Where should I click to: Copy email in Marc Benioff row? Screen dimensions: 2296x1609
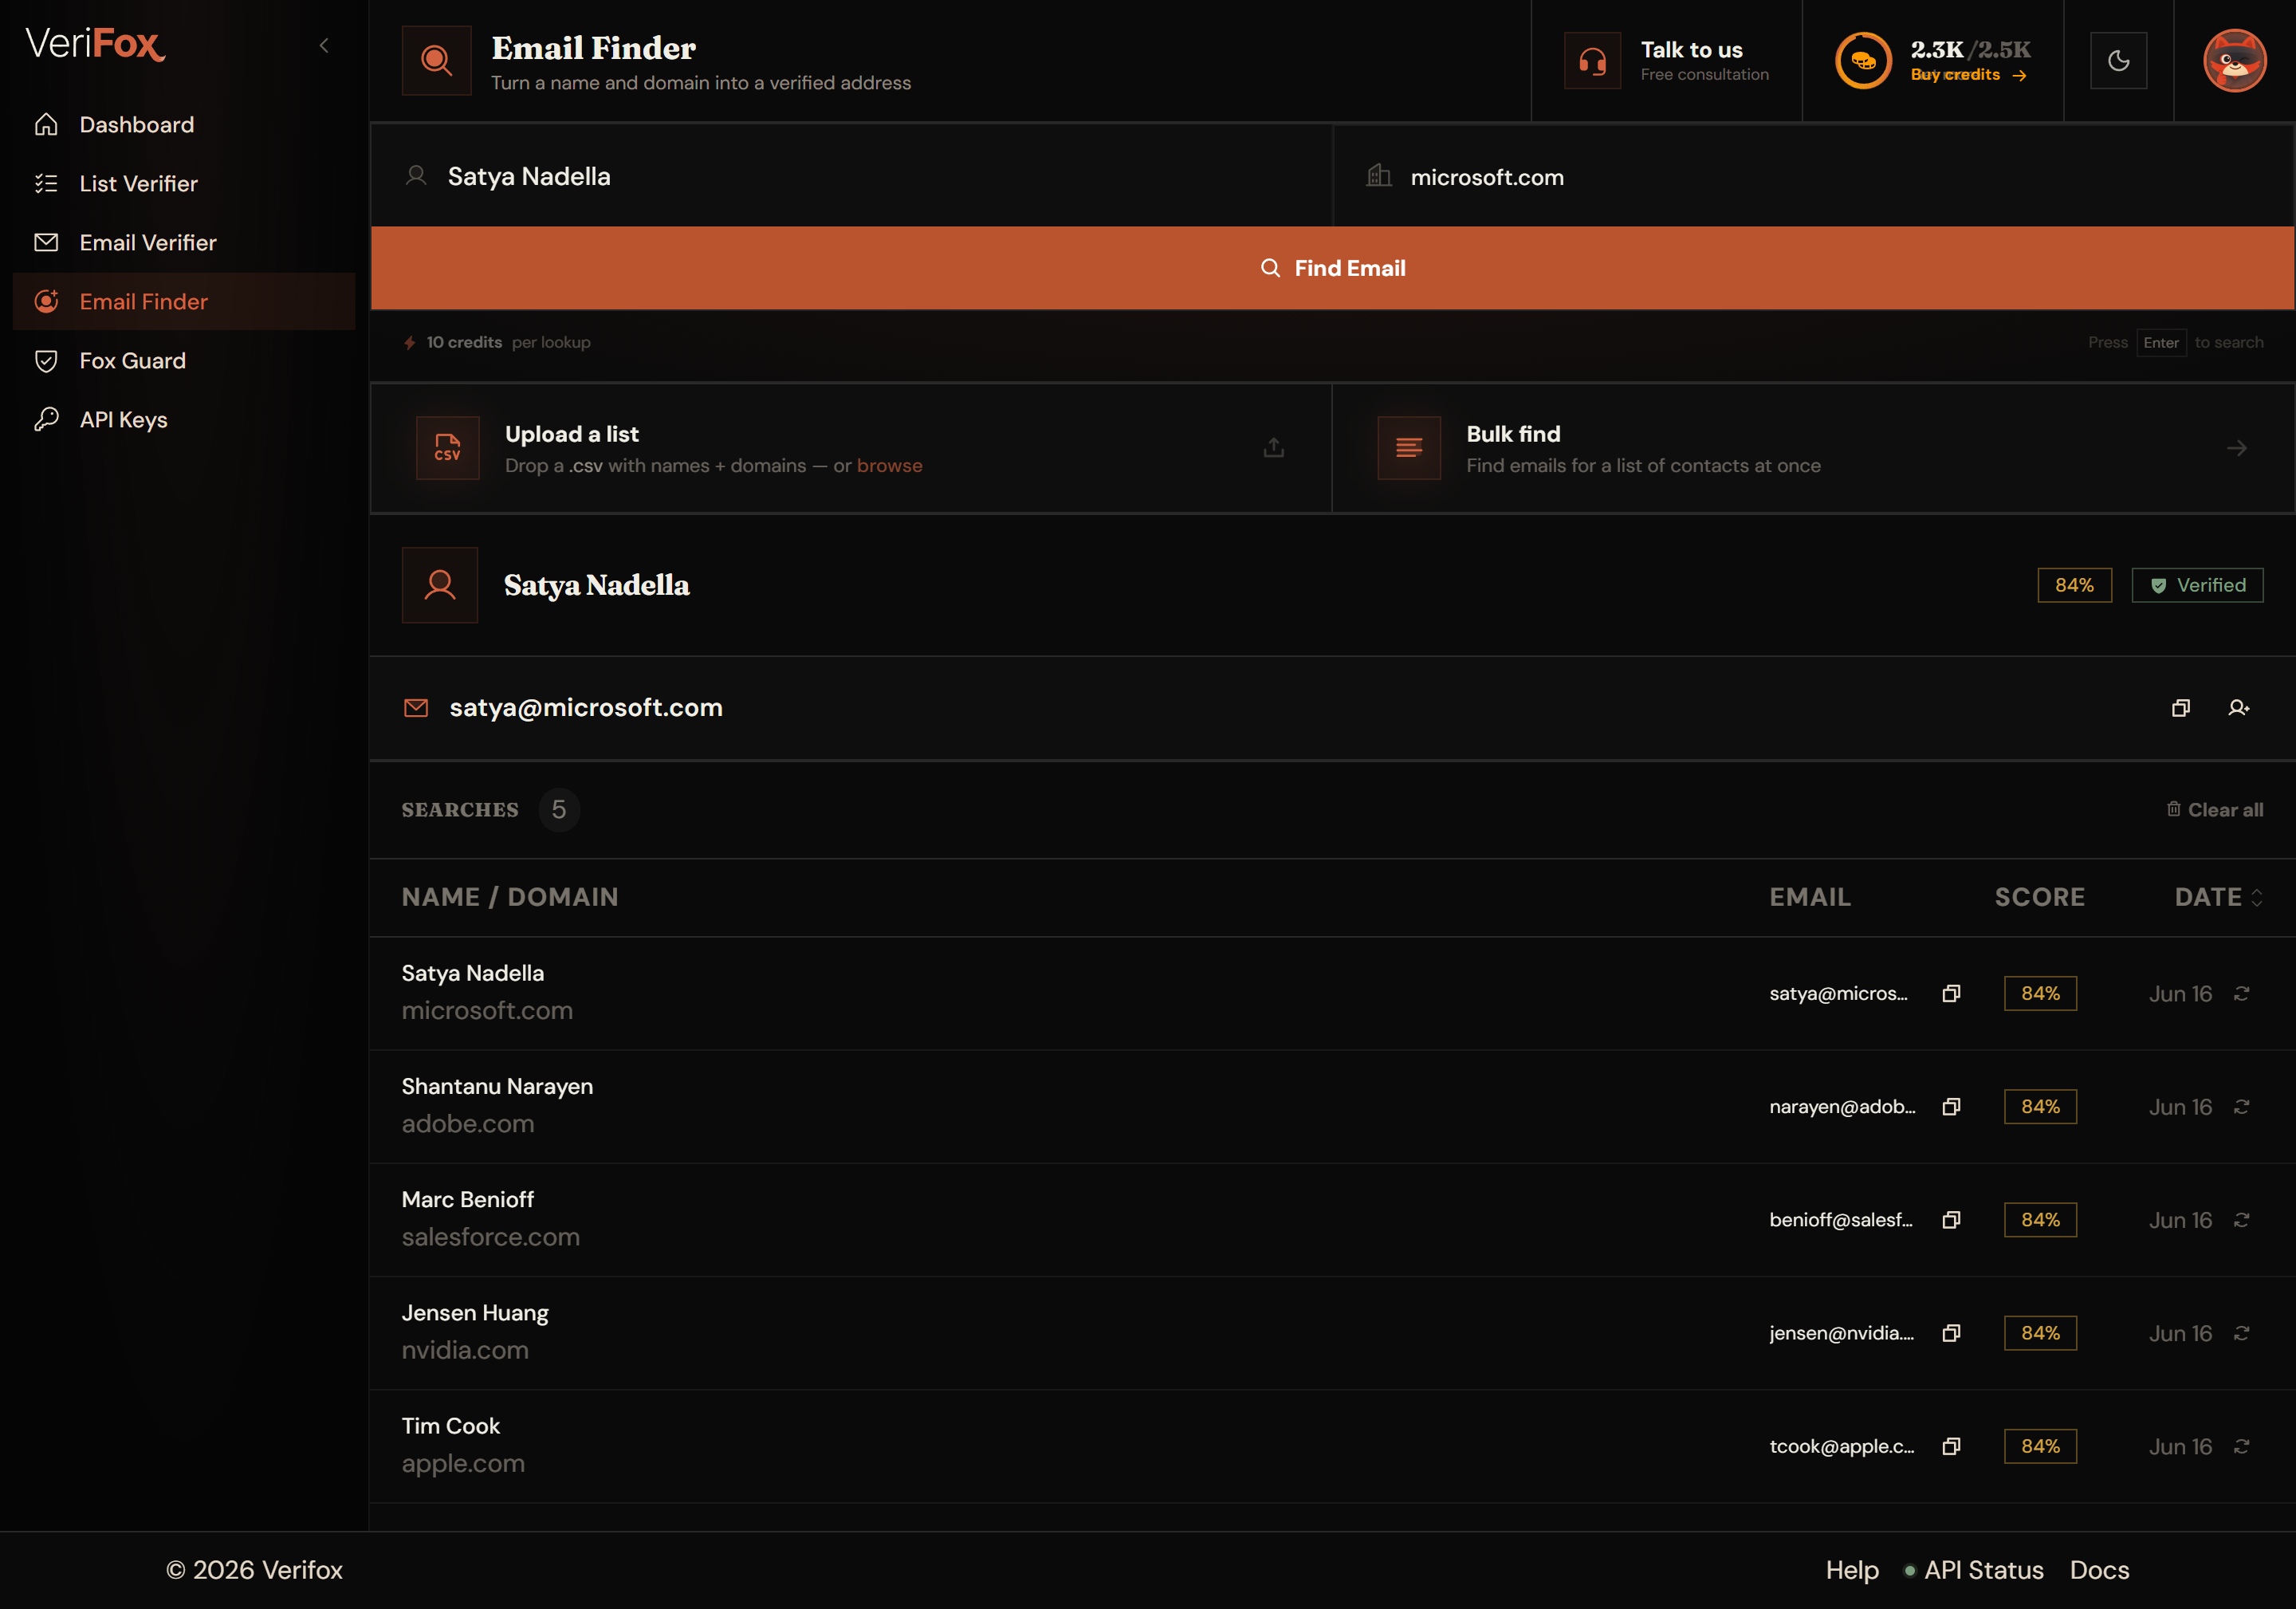pos(1951,1220)
